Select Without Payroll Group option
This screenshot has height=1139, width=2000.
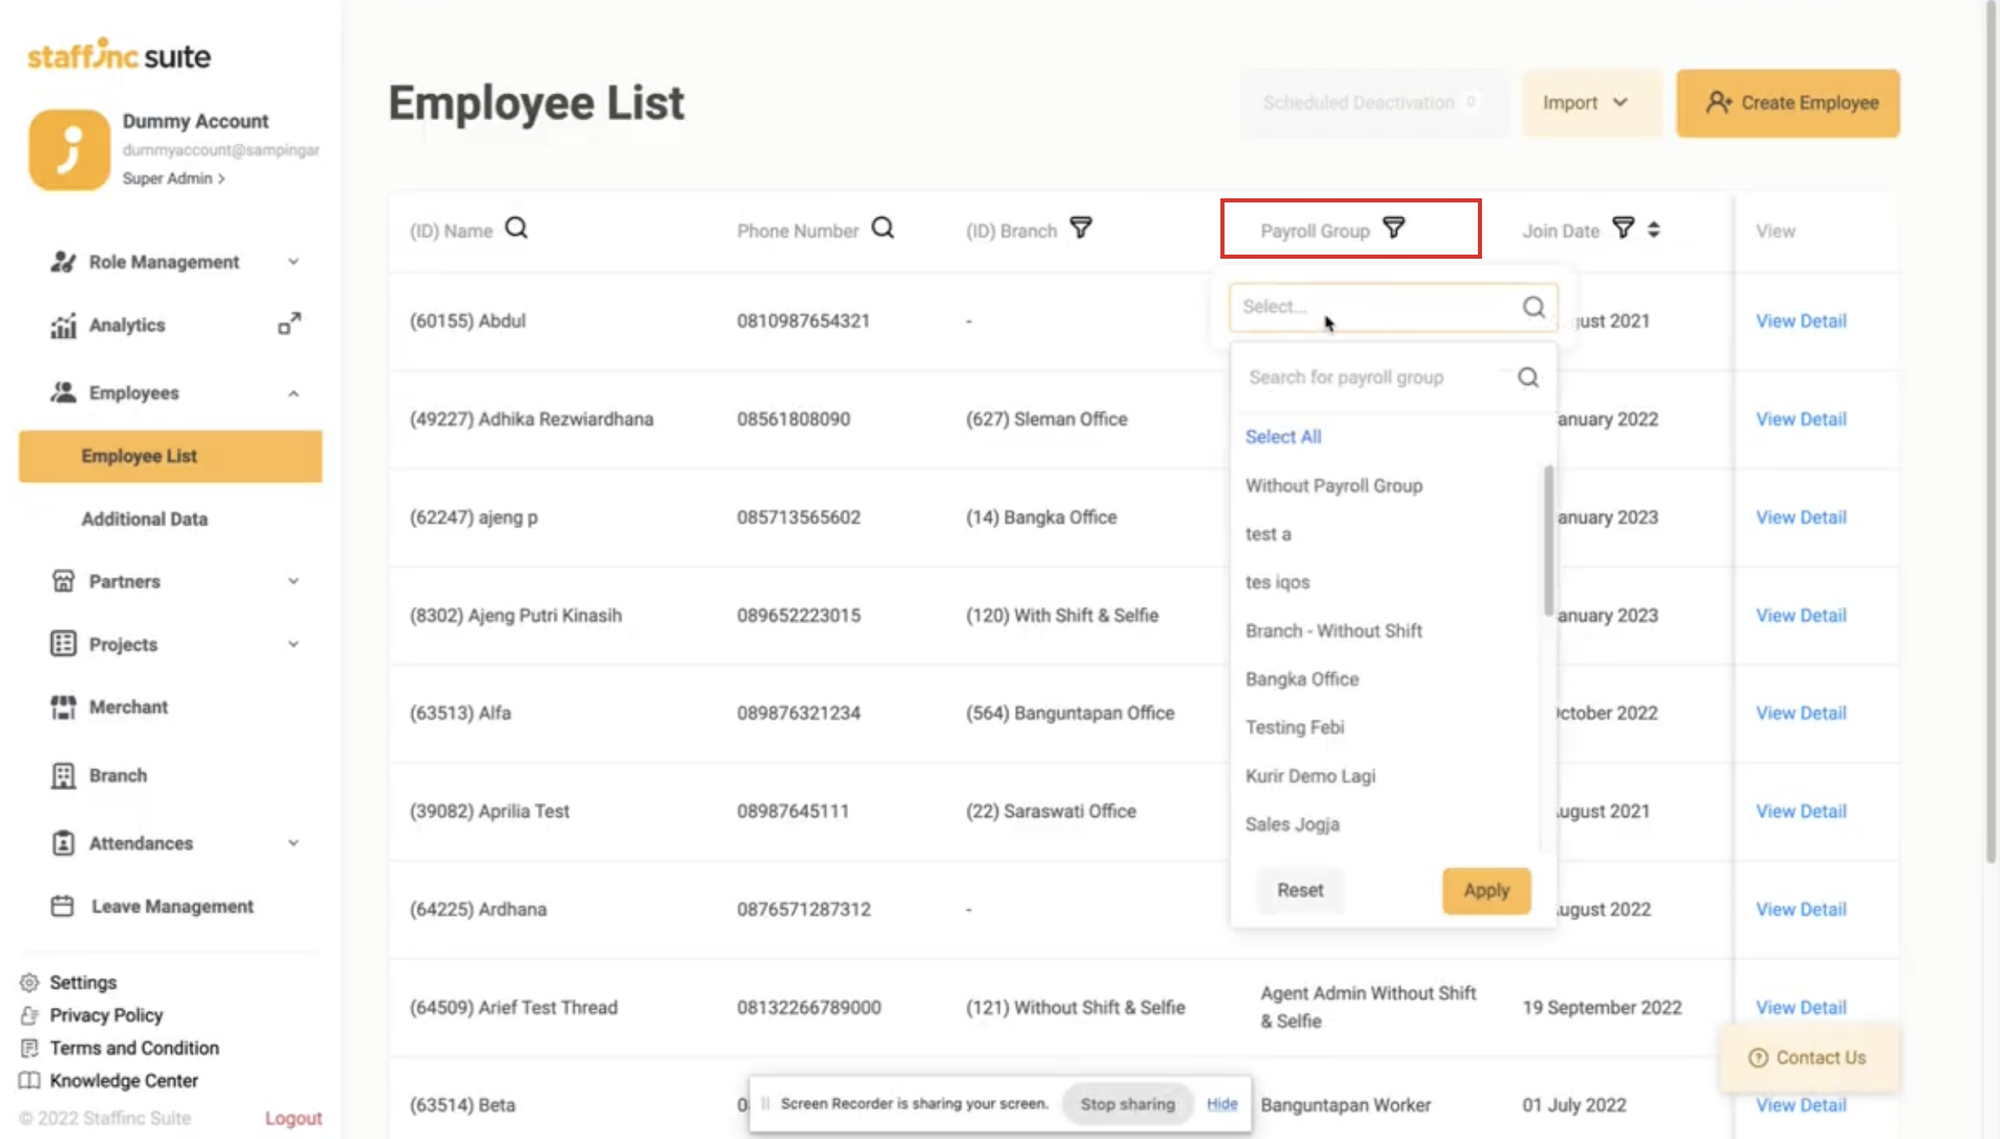1333,486
